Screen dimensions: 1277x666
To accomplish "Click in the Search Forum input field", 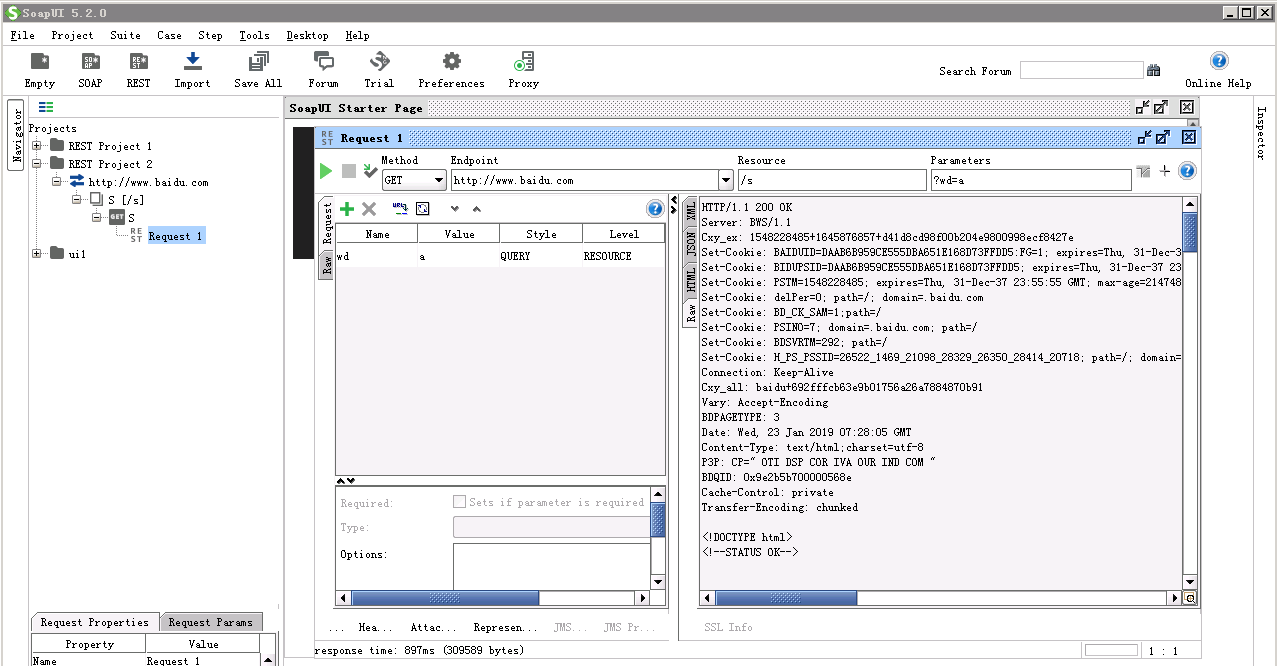I will [1081, 70].
